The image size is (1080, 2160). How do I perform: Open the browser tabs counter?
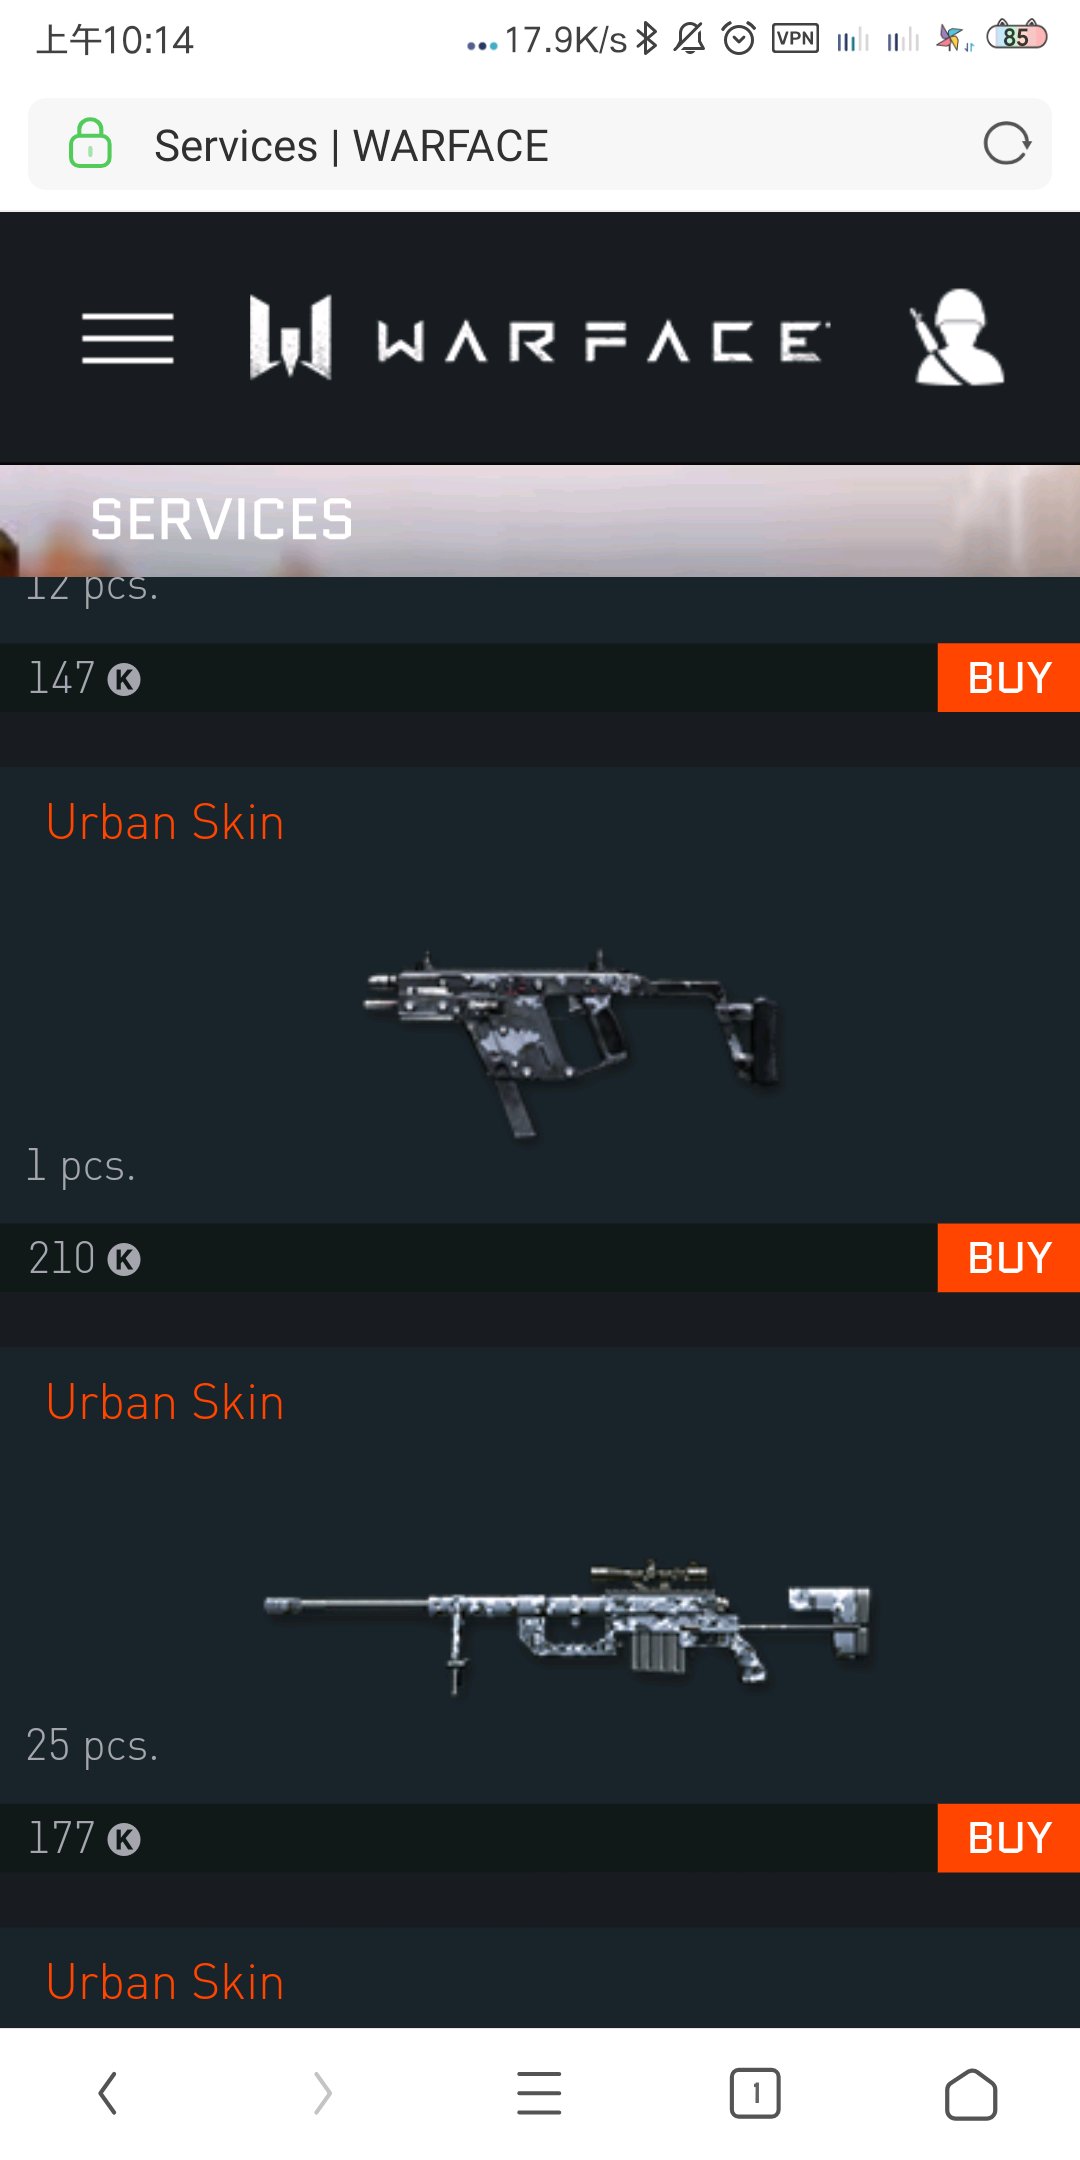pyautogui.click(x=755, y=2093)
